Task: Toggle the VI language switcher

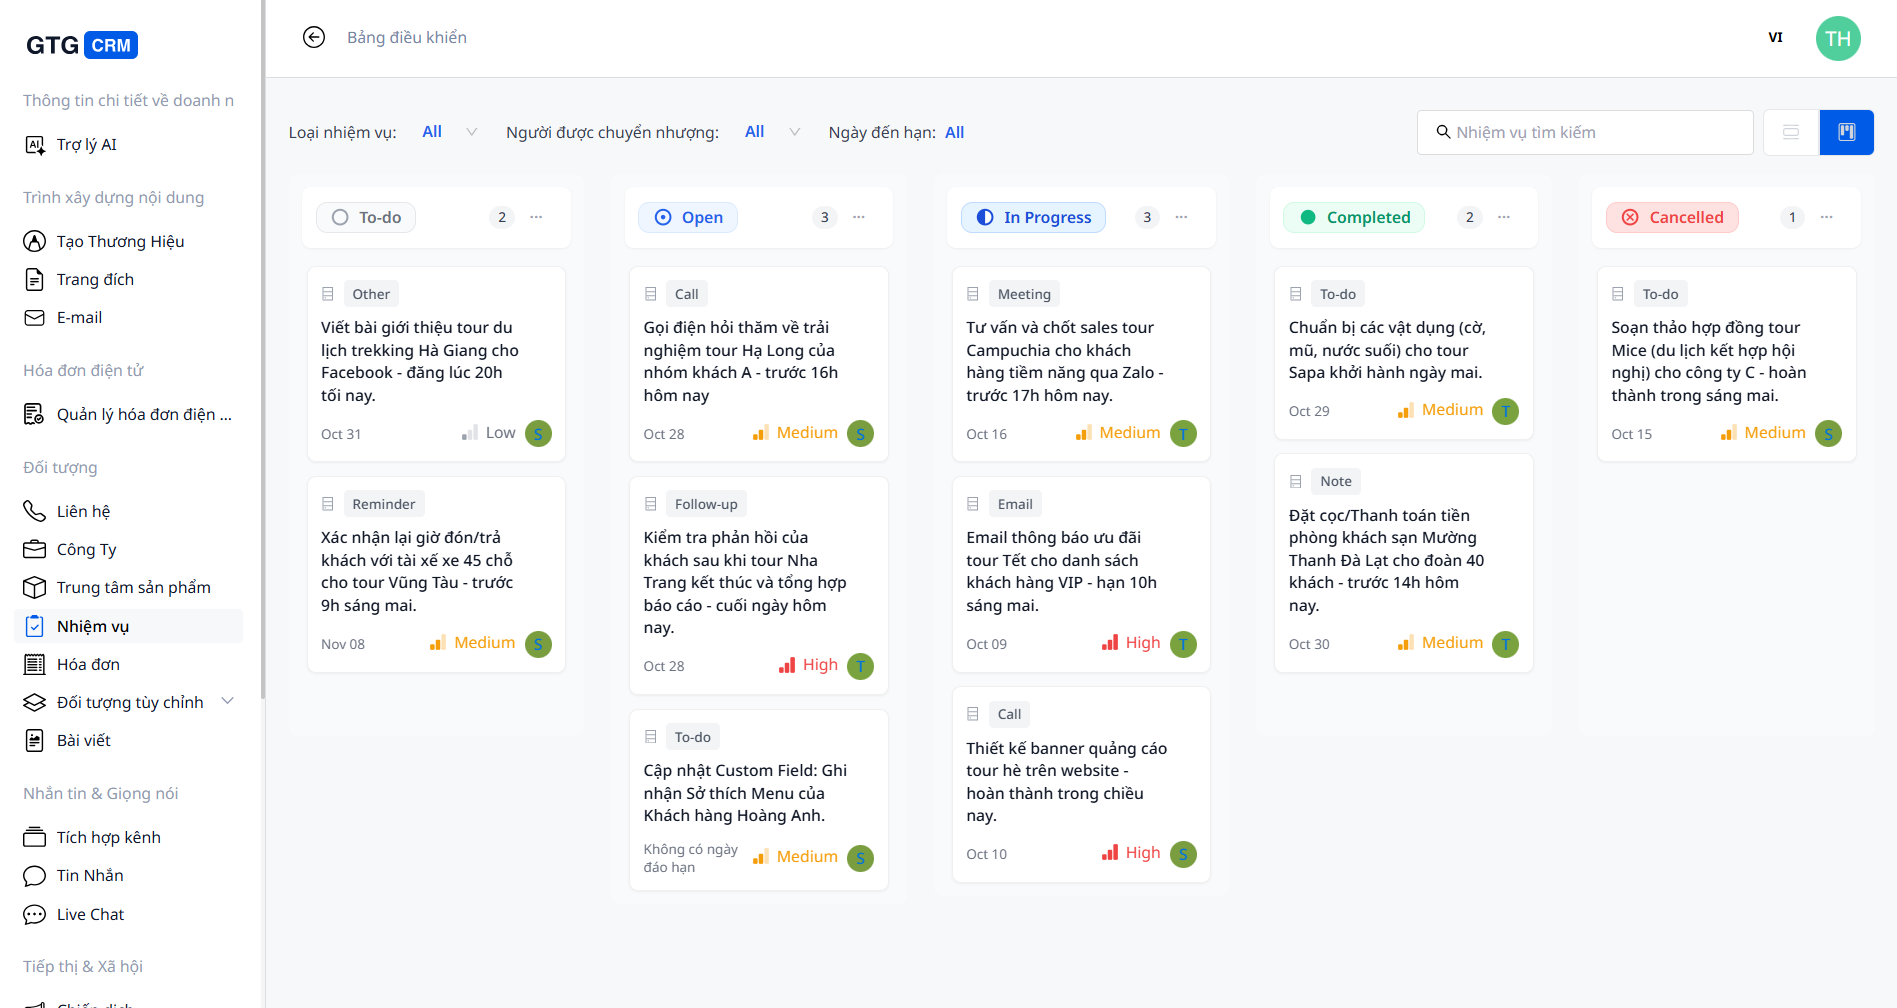Action: pyautogui.click(x=1775, y=38)
